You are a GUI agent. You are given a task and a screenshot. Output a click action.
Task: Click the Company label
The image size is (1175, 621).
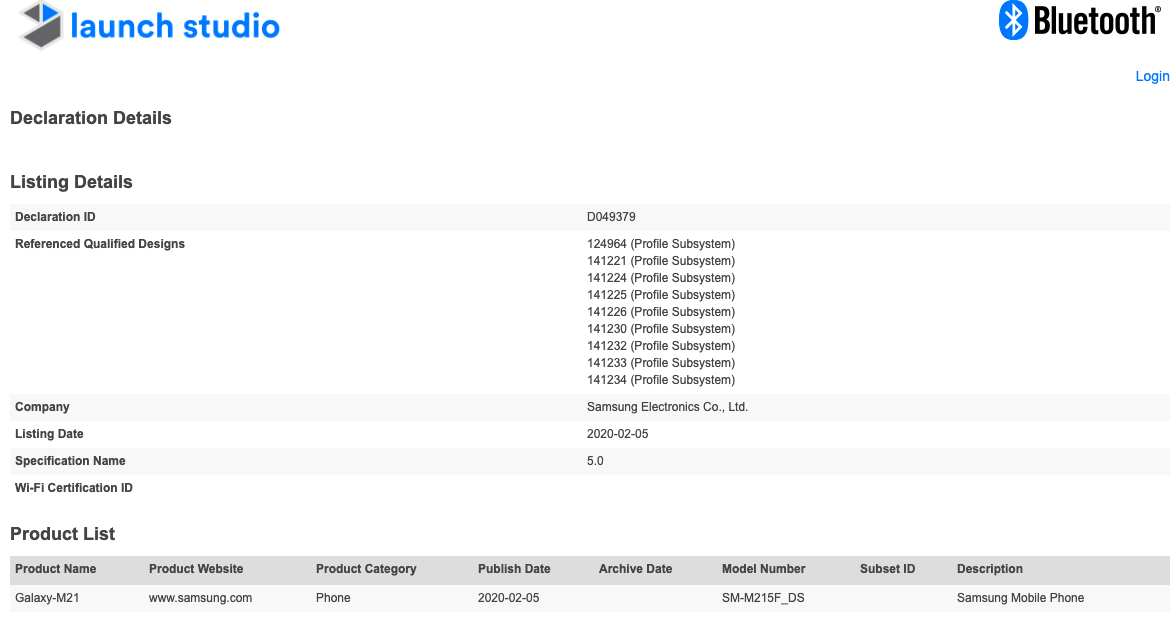[42, 408]
